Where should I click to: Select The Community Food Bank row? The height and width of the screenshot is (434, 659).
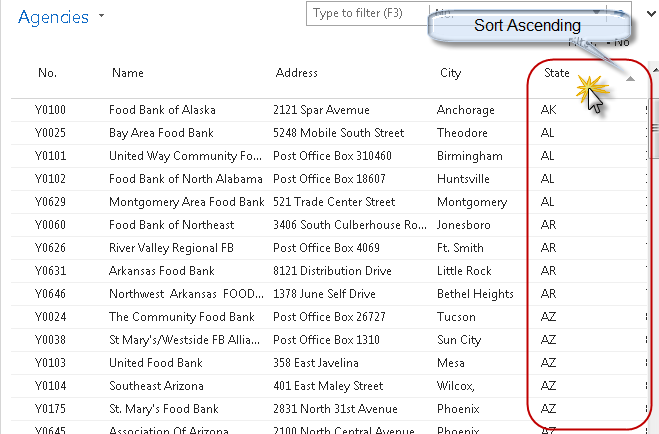coord(181,317)
